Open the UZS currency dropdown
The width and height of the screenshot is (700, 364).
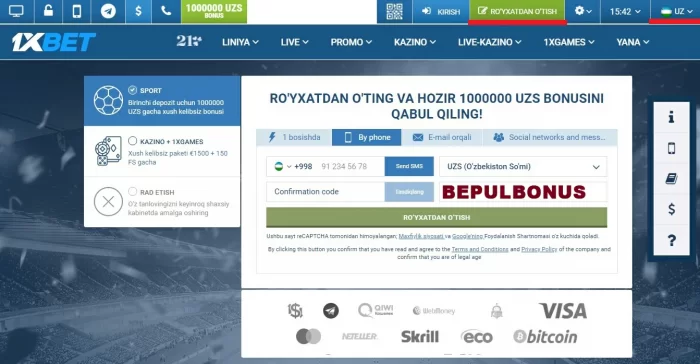pyautogui.click(x=523, y=166)
